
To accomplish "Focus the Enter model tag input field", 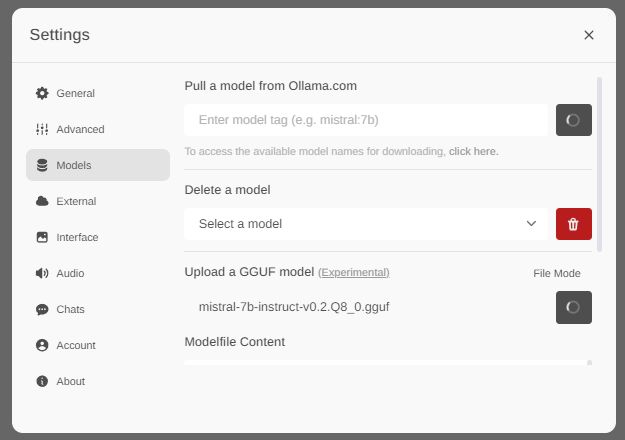I will pyautogui.click(x=366, y=120).
